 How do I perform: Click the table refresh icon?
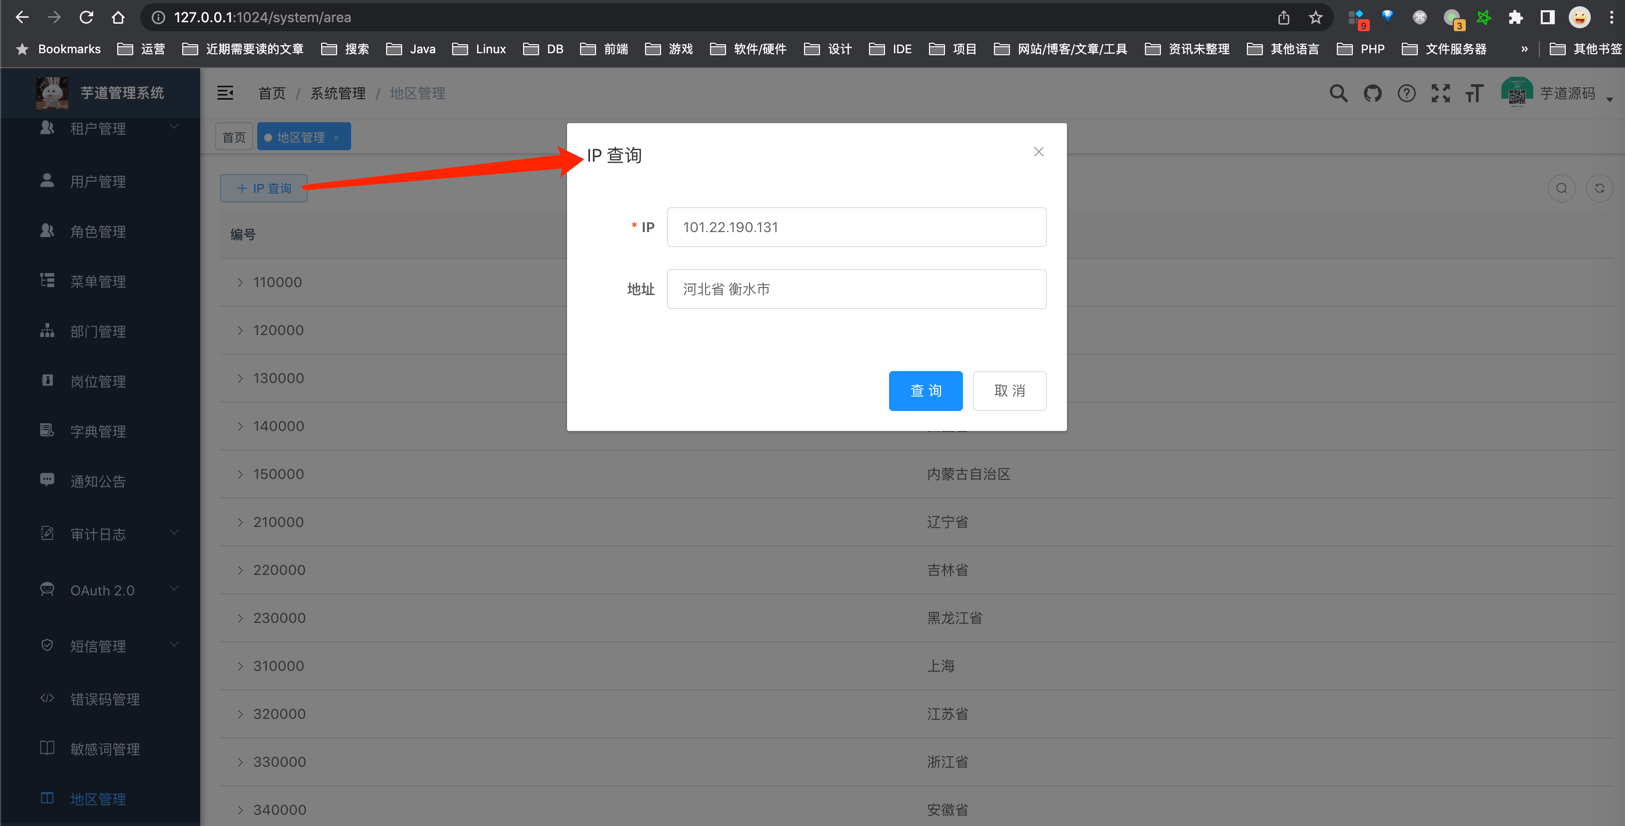[1599, 188]
